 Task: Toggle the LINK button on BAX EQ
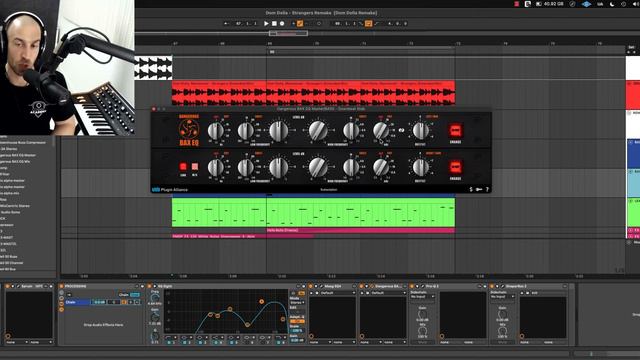click(183, 167)
